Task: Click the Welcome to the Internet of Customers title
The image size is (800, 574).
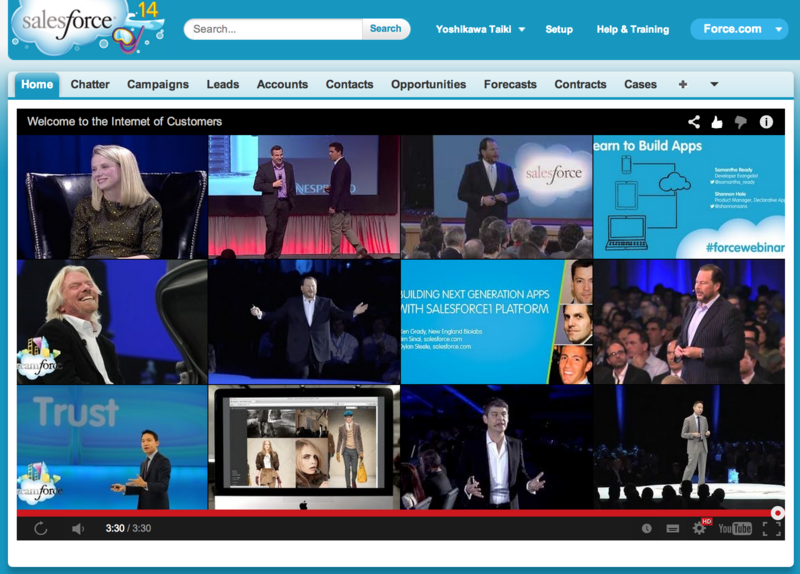Action: 124,122
